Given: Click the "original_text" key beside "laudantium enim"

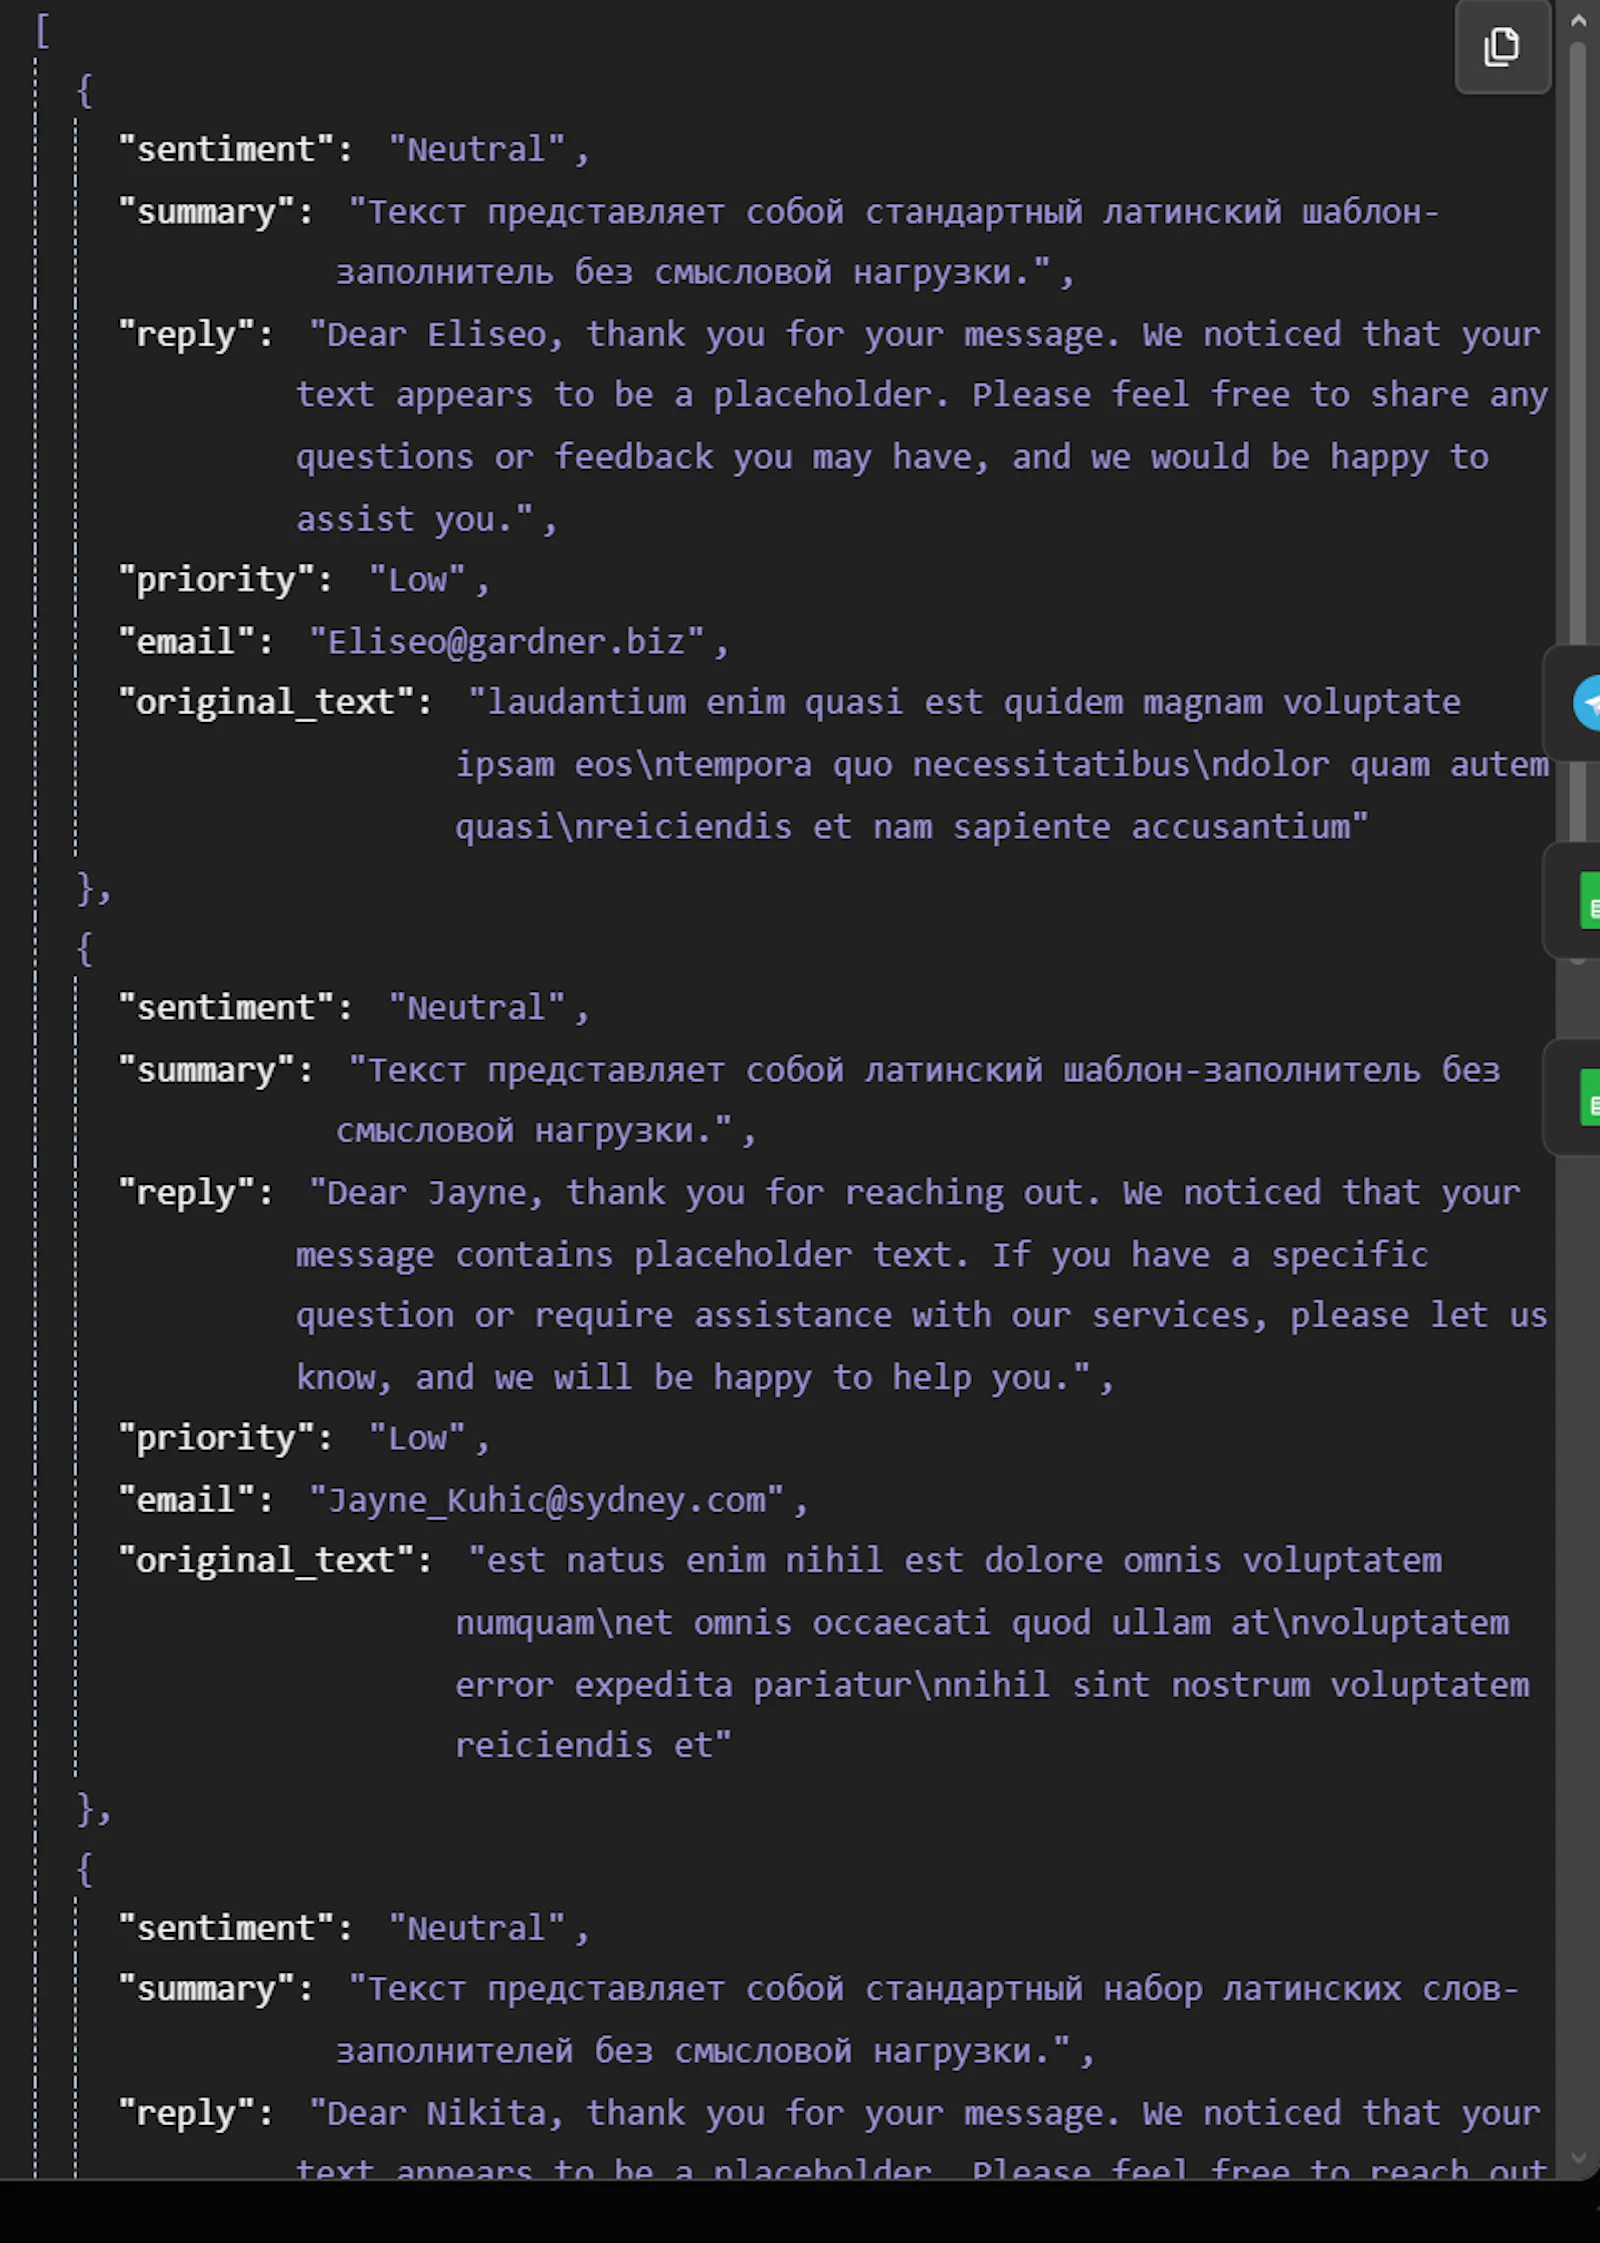Looking at the screenshot, I should coord(275,702).
